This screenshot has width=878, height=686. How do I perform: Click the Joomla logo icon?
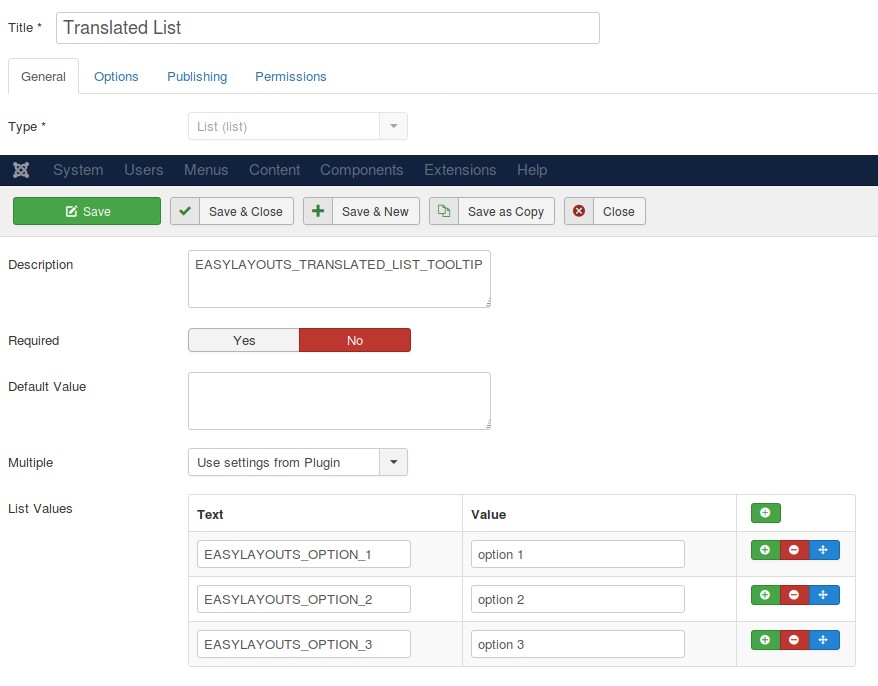21,170
